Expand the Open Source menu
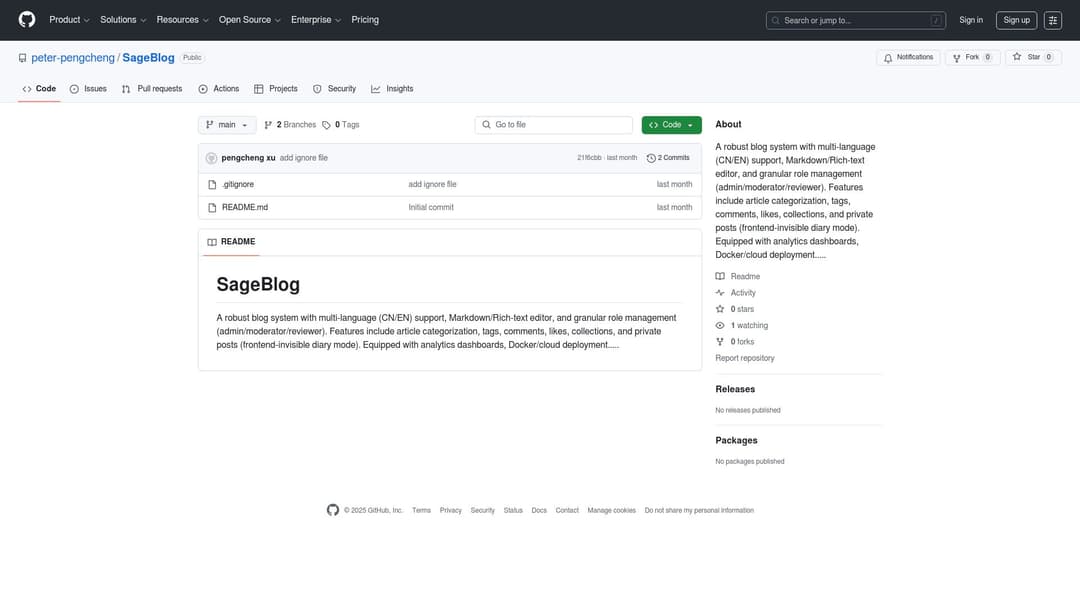The height and width of the screenshot is (608, 1080). (249, 20)
